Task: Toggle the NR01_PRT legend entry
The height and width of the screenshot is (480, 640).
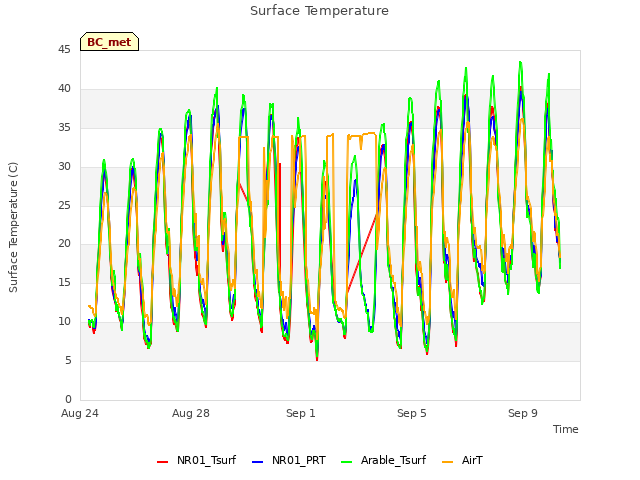Action: click(x=289, y=460)
